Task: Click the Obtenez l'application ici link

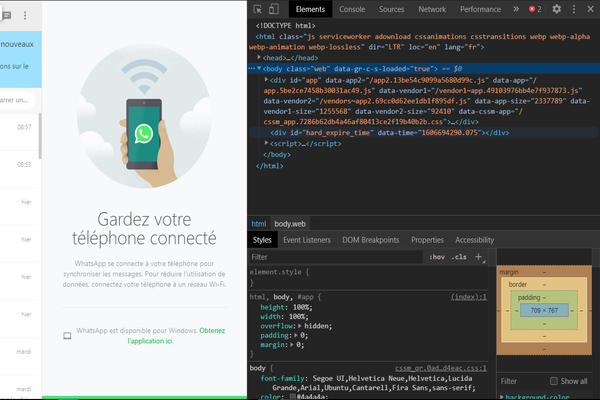Action: (176, 336)
